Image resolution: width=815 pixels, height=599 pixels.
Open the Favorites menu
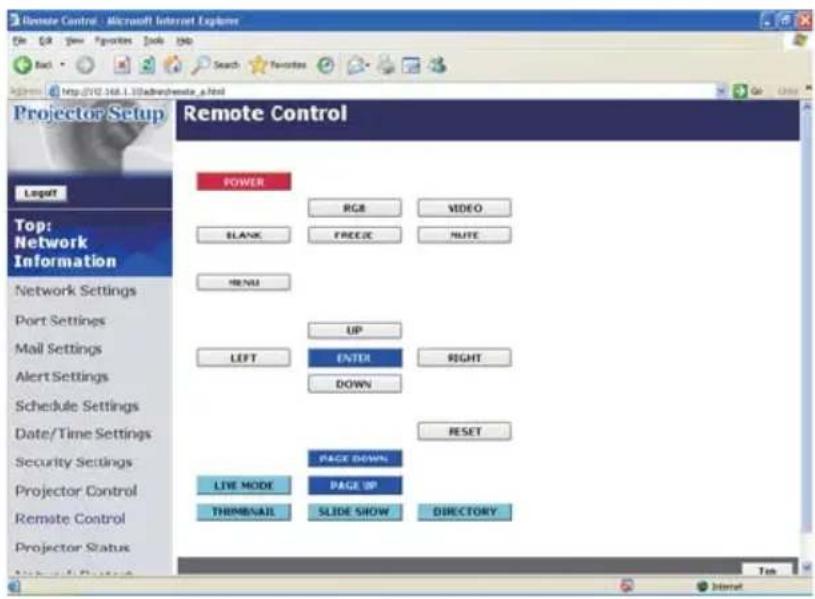coord(113,40)
